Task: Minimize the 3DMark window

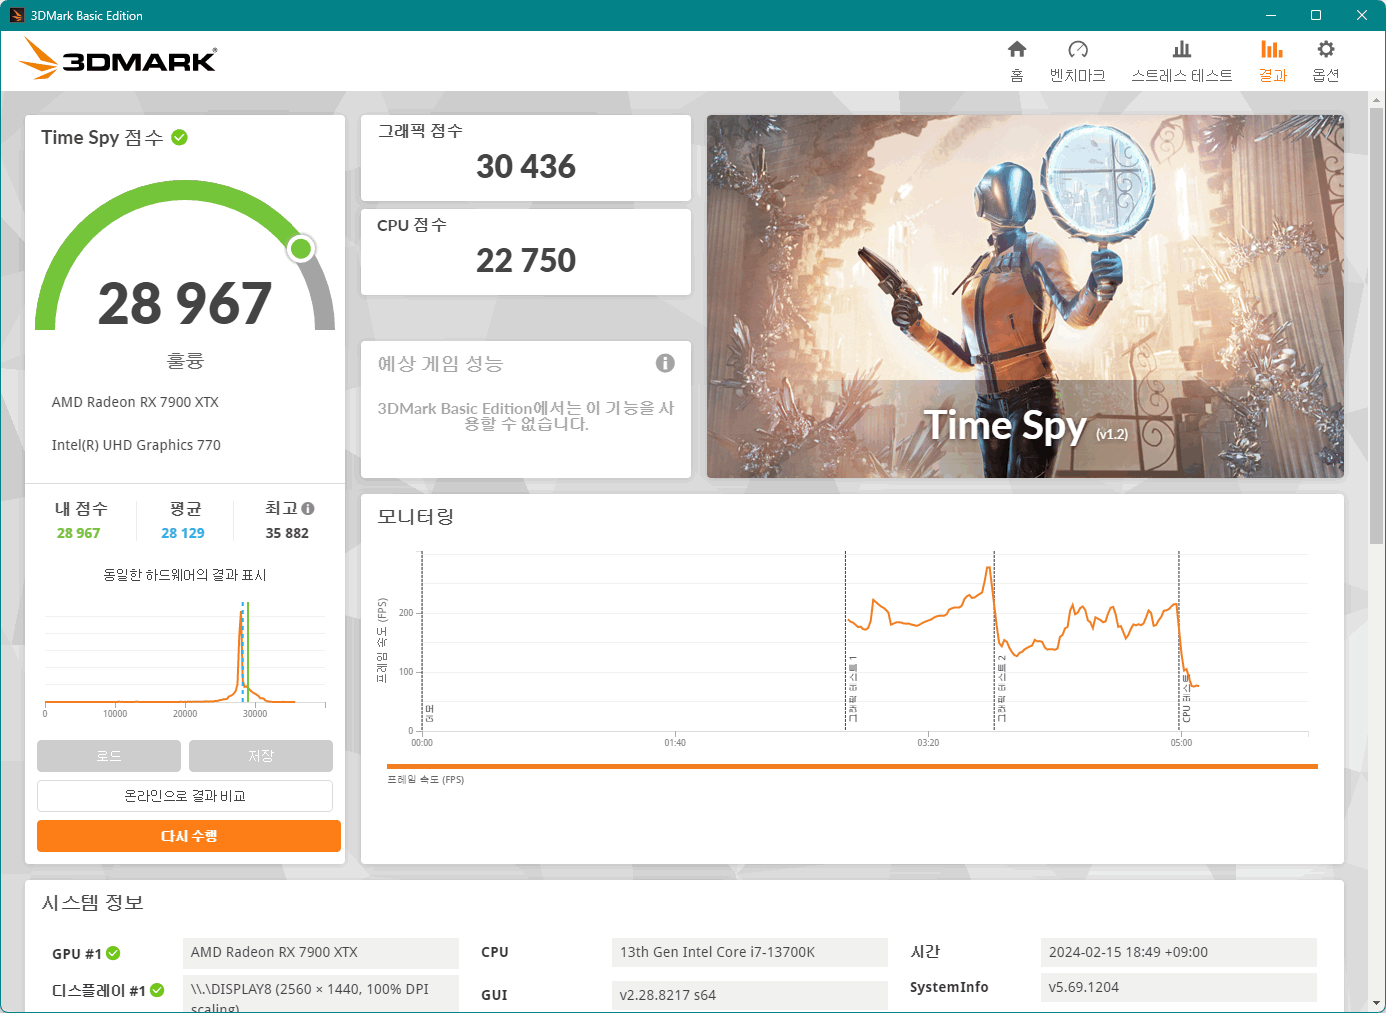Action: point(1271,15)
